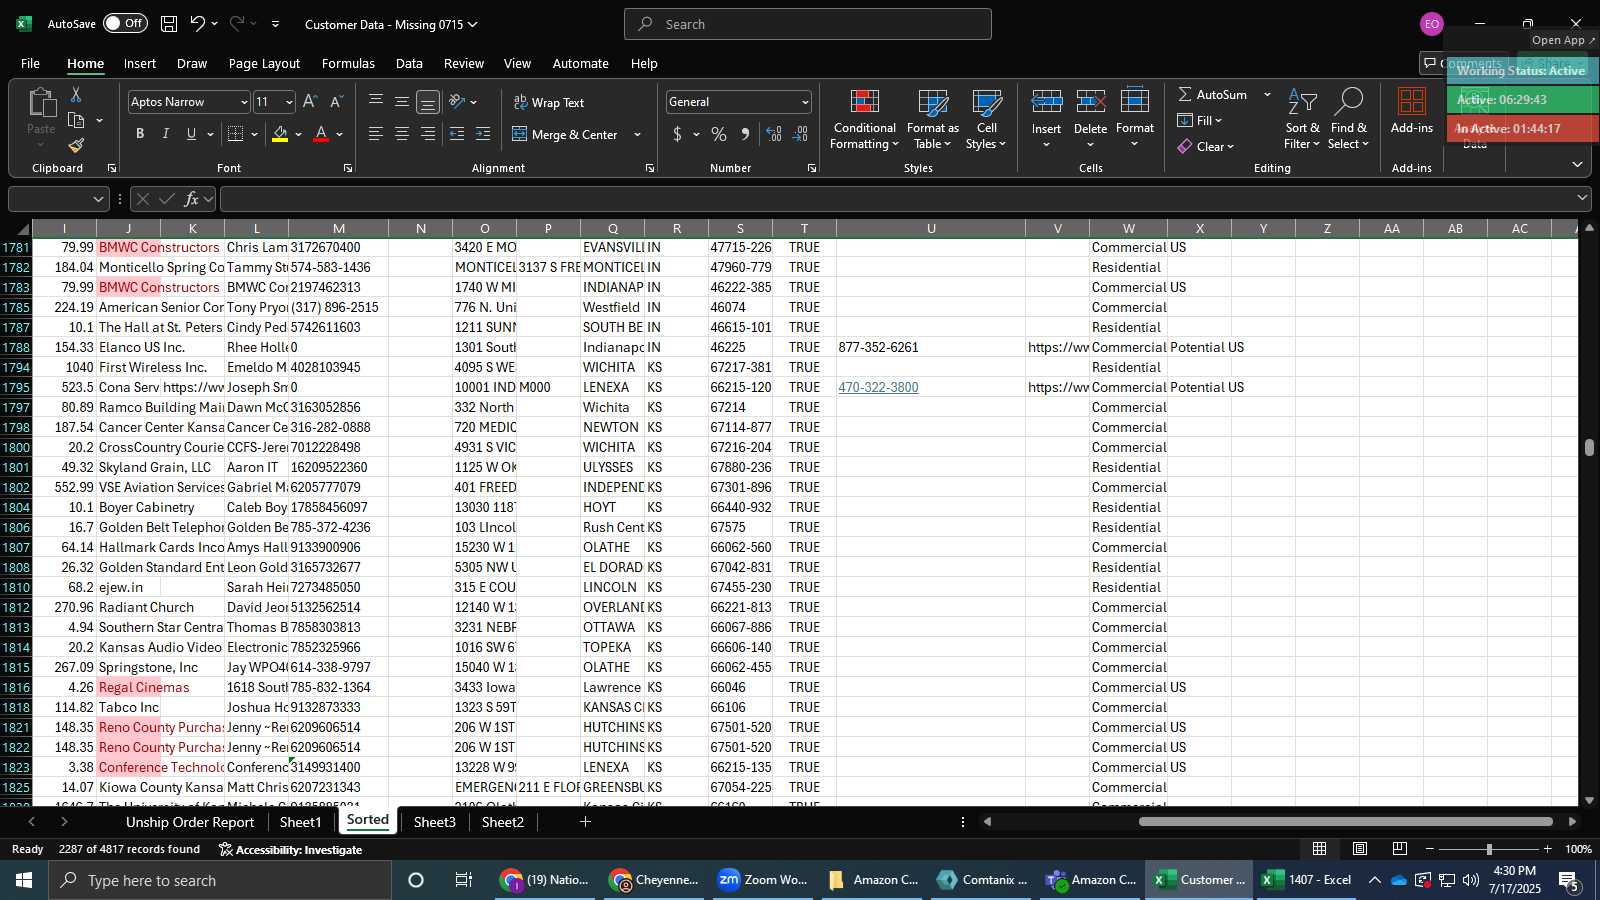The height and width of the screenshot is (900, 1600).
Task: Toggle Normal view in status bar
Action: tap(1320, 849)
